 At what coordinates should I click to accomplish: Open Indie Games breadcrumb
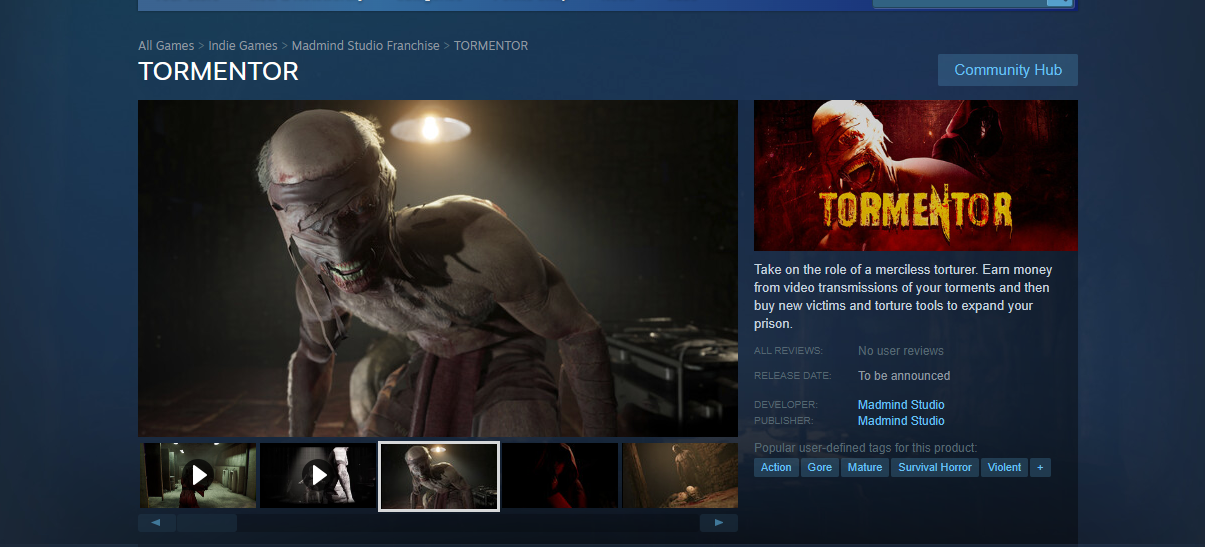tap(243, 46)
